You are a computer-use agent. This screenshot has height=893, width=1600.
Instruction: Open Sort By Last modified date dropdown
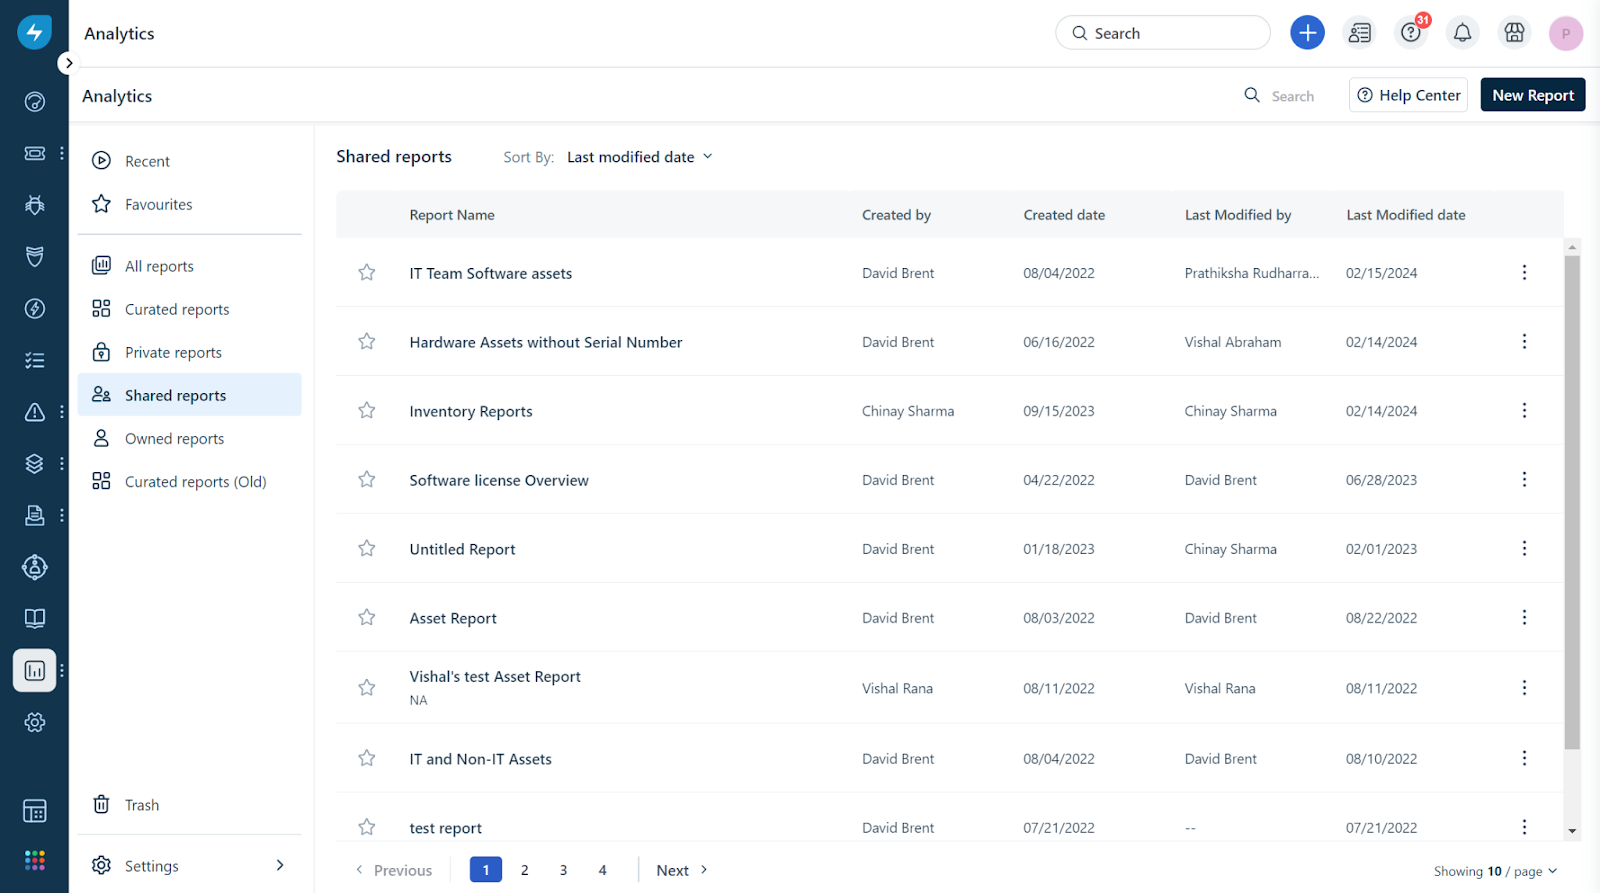[x=639, y=157]
